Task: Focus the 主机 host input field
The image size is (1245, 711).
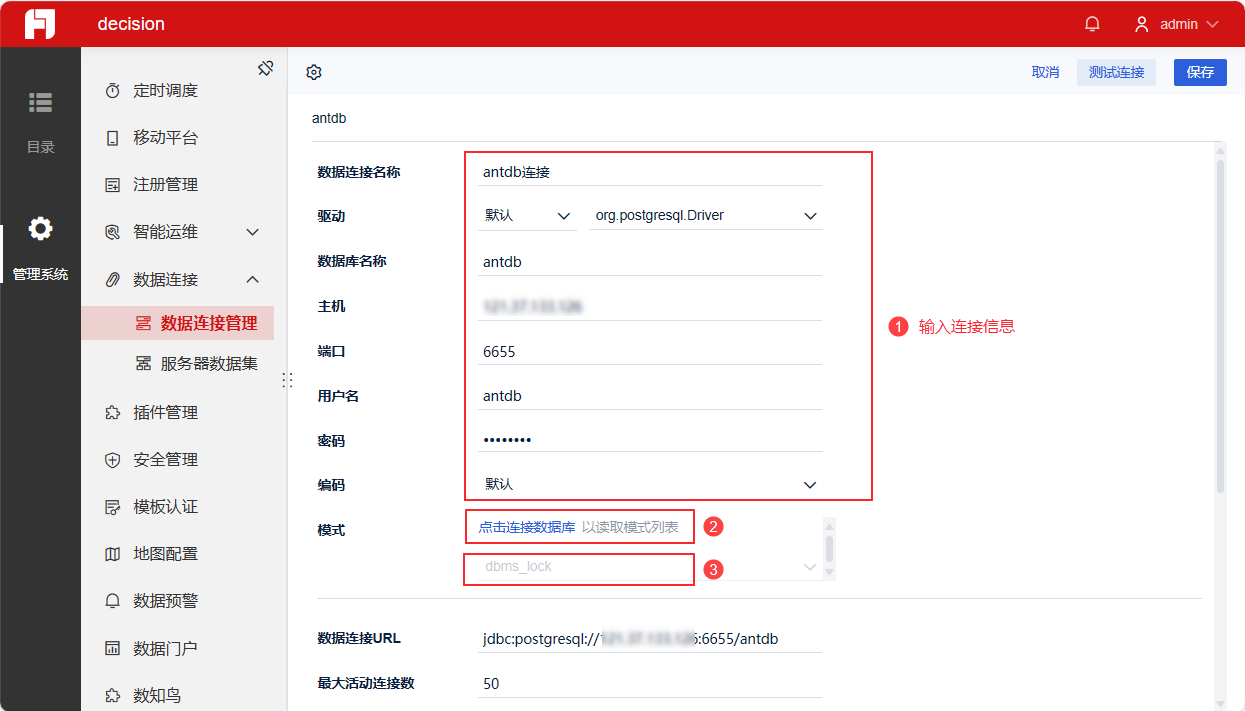Action: tap(650, 307)
